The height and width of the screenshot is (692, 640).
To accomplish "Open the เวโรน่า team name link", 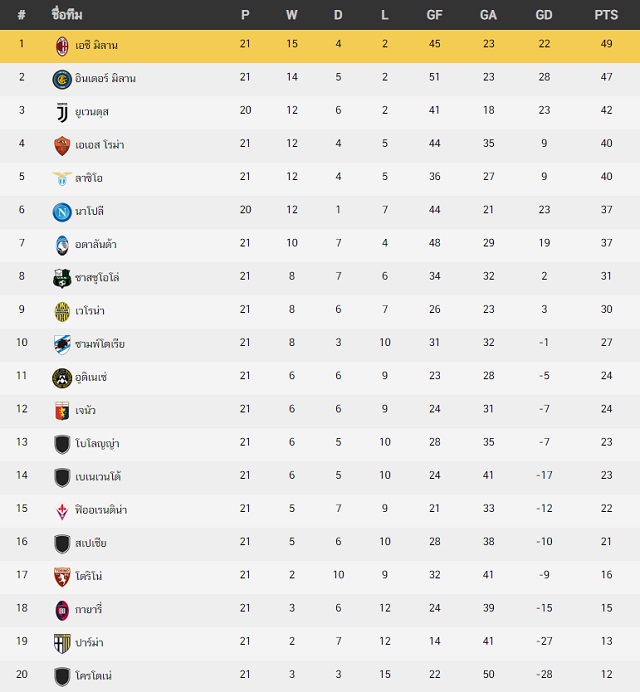I will click(90, 311).
